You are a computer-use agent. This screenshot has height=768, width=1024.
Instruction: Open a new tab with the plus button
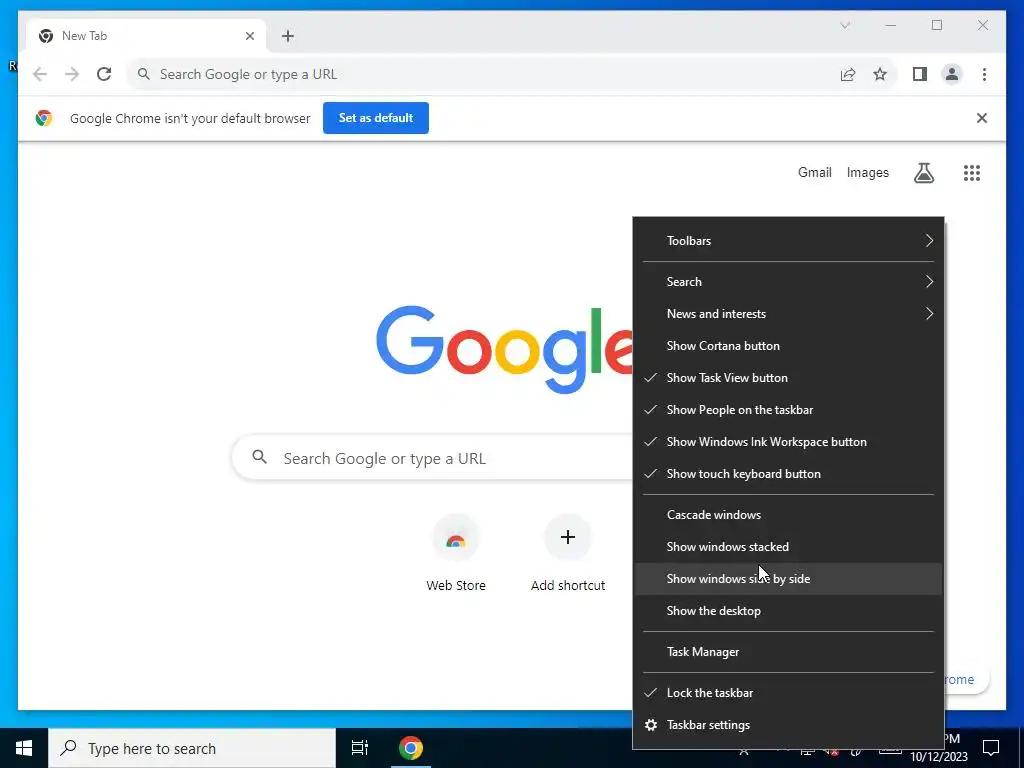pos(288,36)
